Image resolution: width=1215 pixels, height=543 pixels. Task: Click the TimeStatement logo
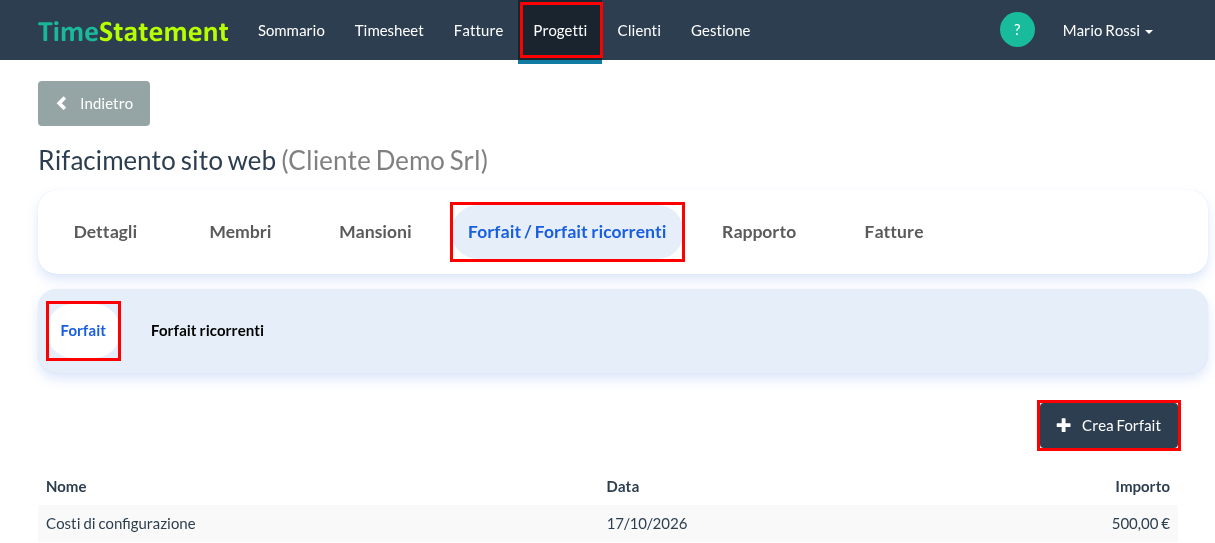tap(133, 31)
